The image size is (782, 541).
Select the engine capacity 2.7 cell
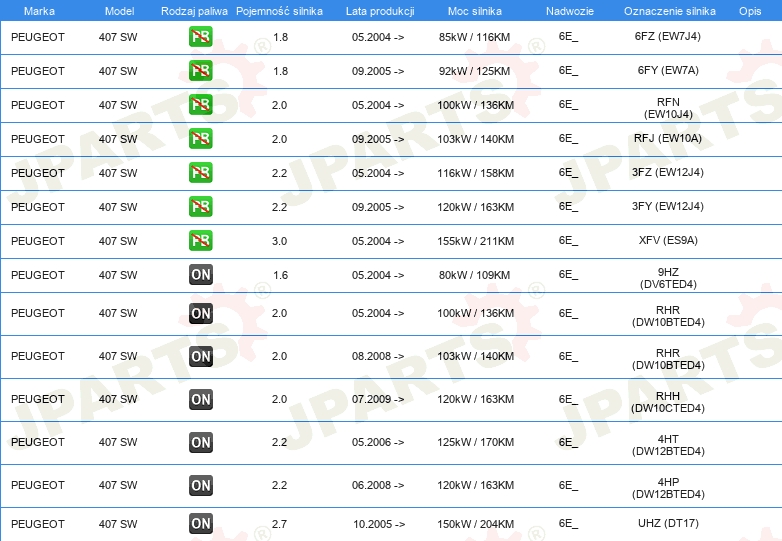279,524
